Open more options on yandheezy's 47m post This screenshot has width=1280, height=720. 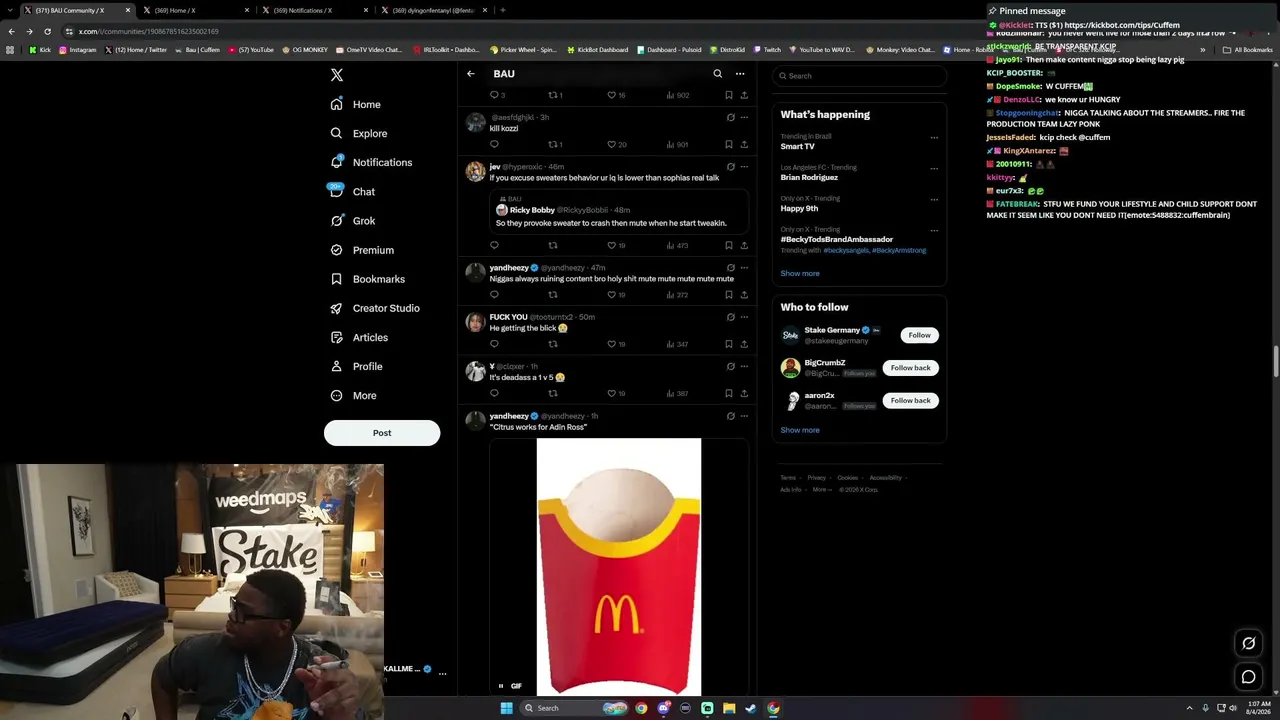coord(744,268)
